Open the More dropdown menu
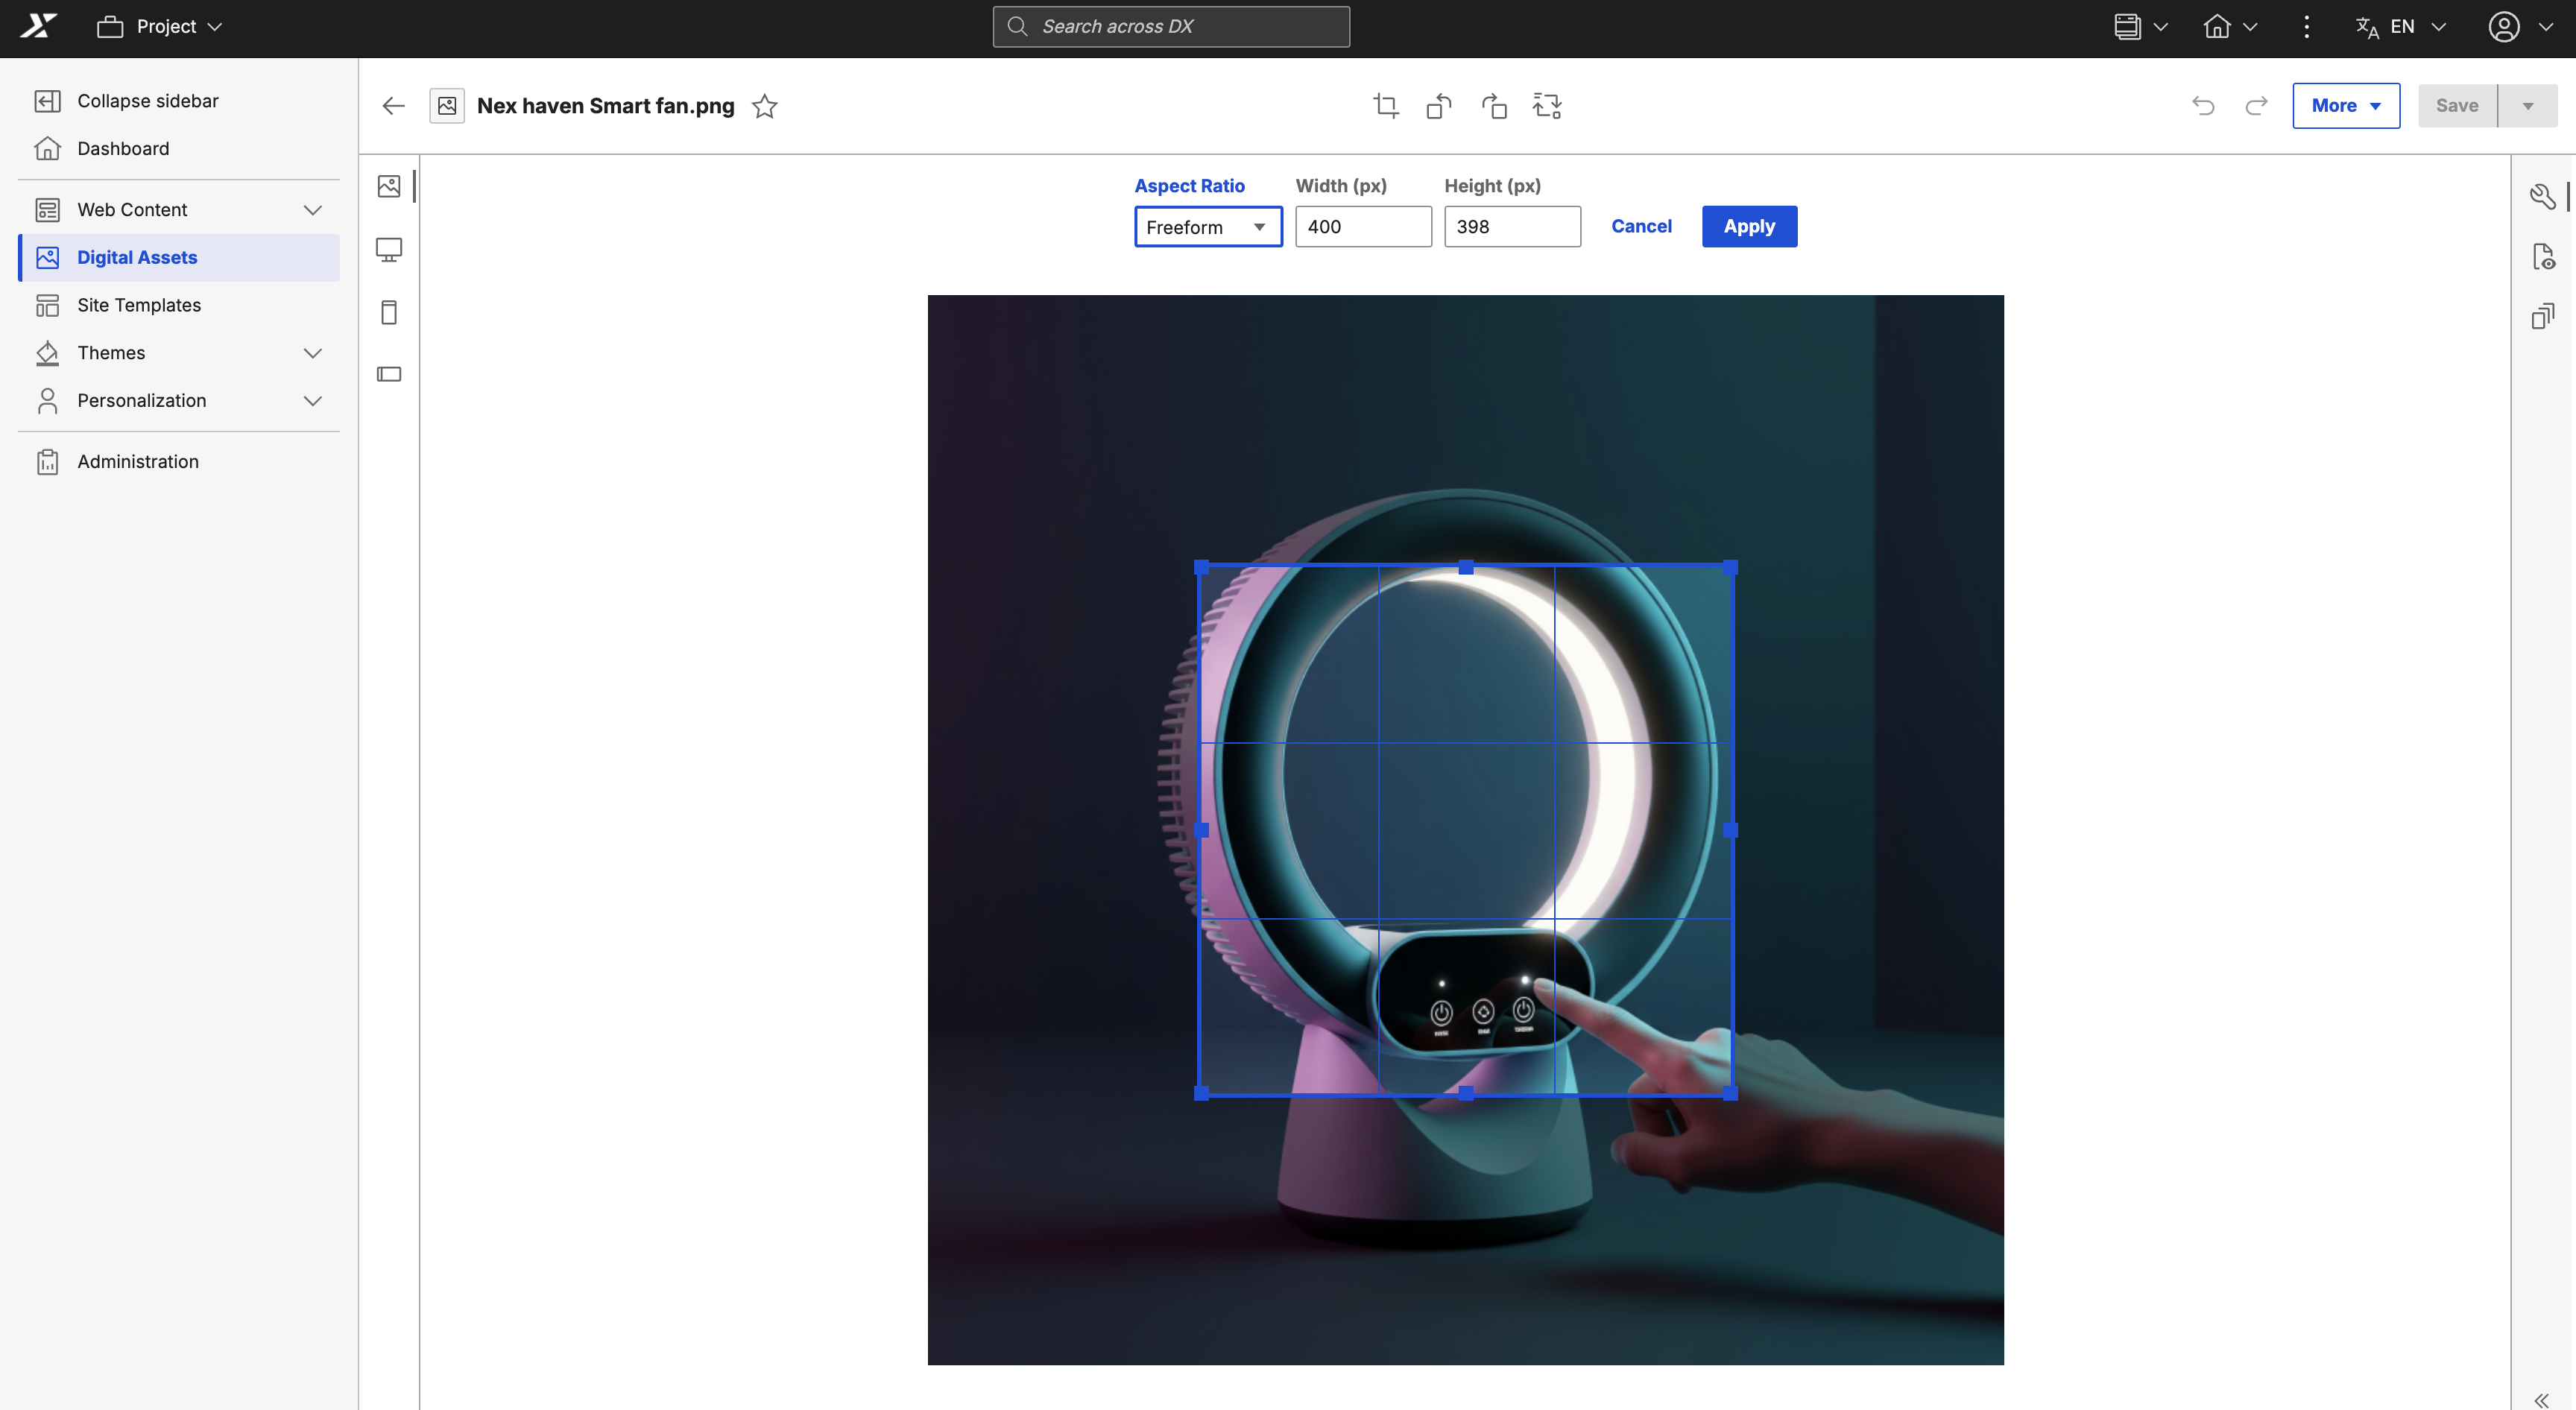Image resolution: width=2576 pixels, height=1410 pixels. (x=2346, y=105)
